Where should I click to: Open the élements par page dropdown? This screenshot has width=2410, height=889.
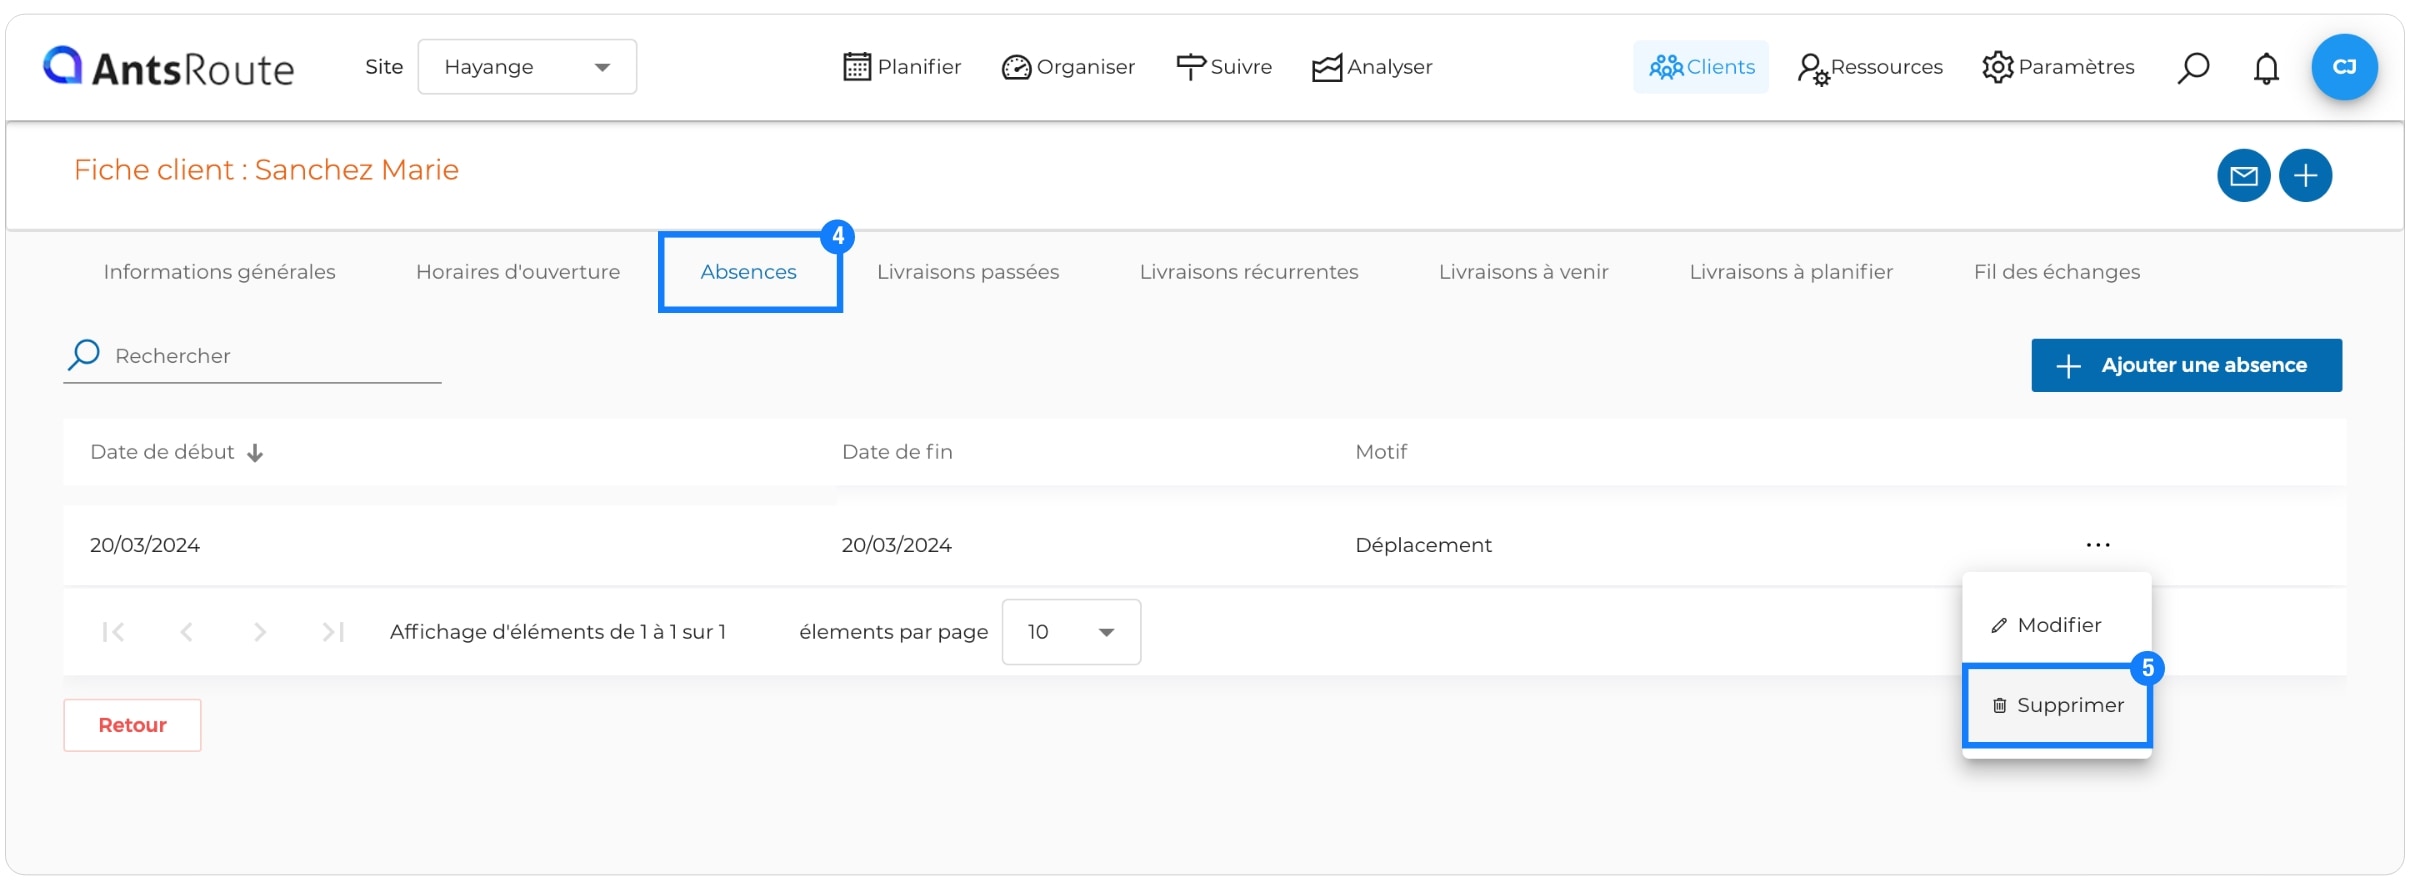1071,632
